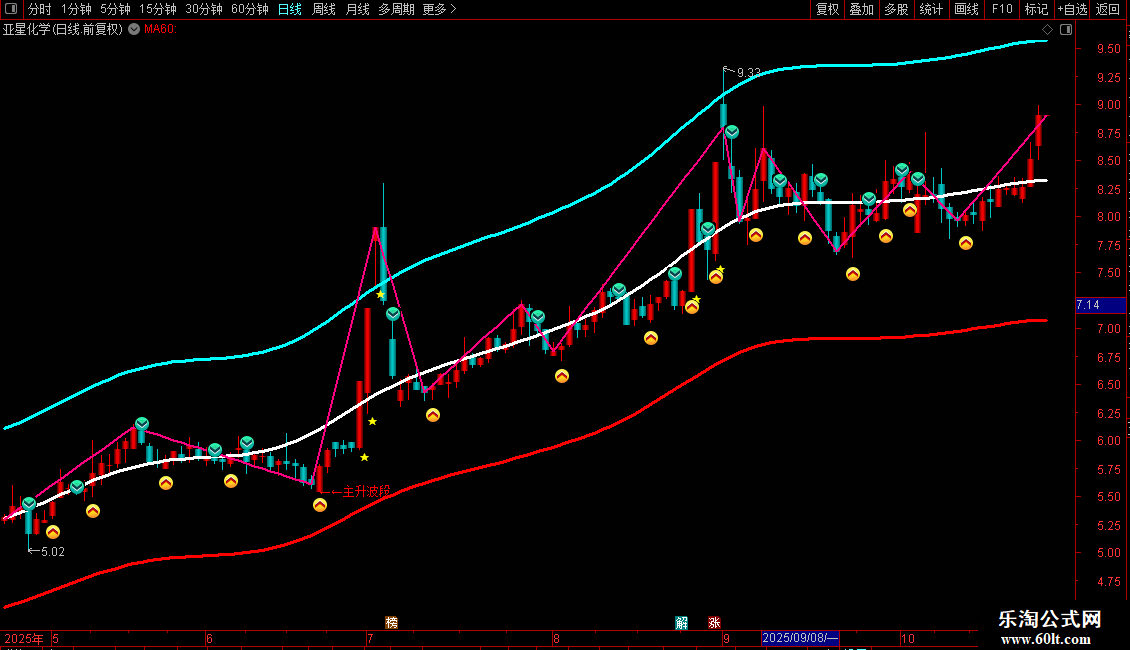Click the 解 event marker on timeline
The height and width of the screenshot is (650, 1130).
(681, 623)
